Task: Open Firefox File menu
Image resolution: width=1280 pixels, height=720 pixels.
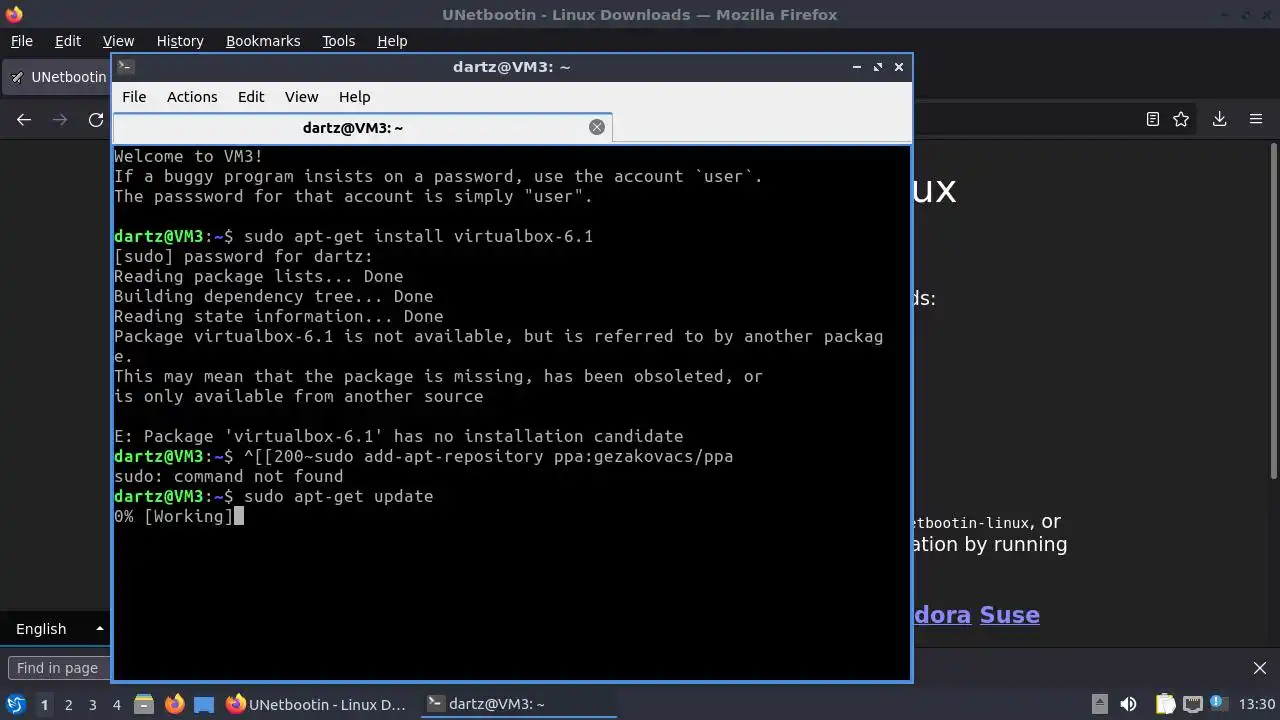Action: 21,41
